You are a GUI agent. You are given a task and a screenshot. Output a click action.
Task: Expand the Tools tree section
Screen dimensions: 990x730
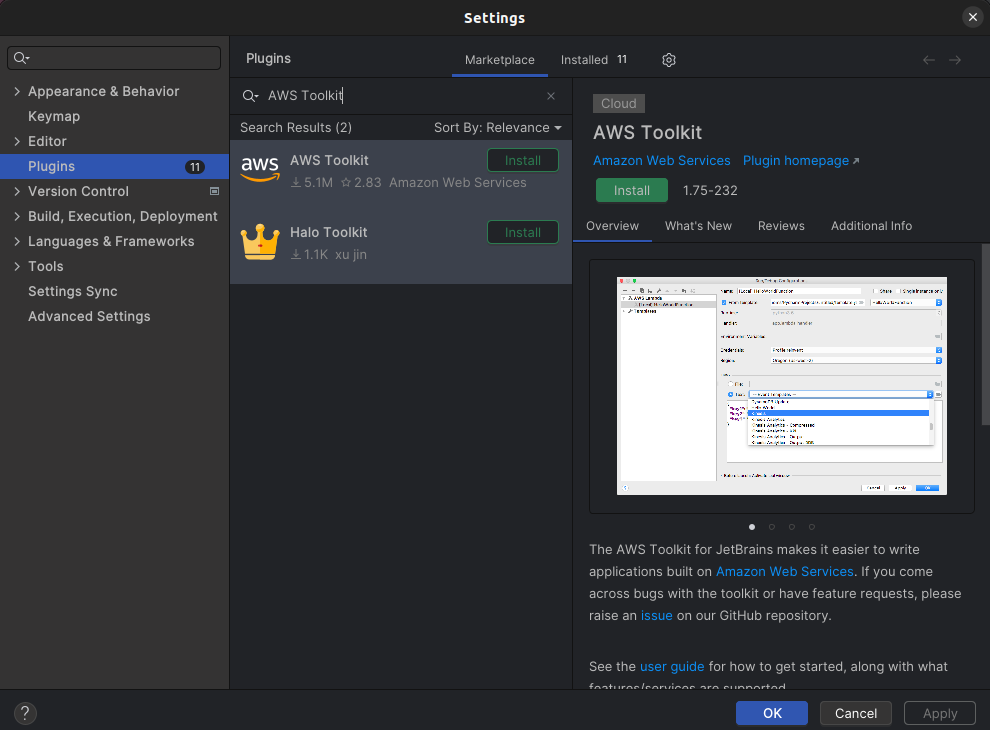17,266
